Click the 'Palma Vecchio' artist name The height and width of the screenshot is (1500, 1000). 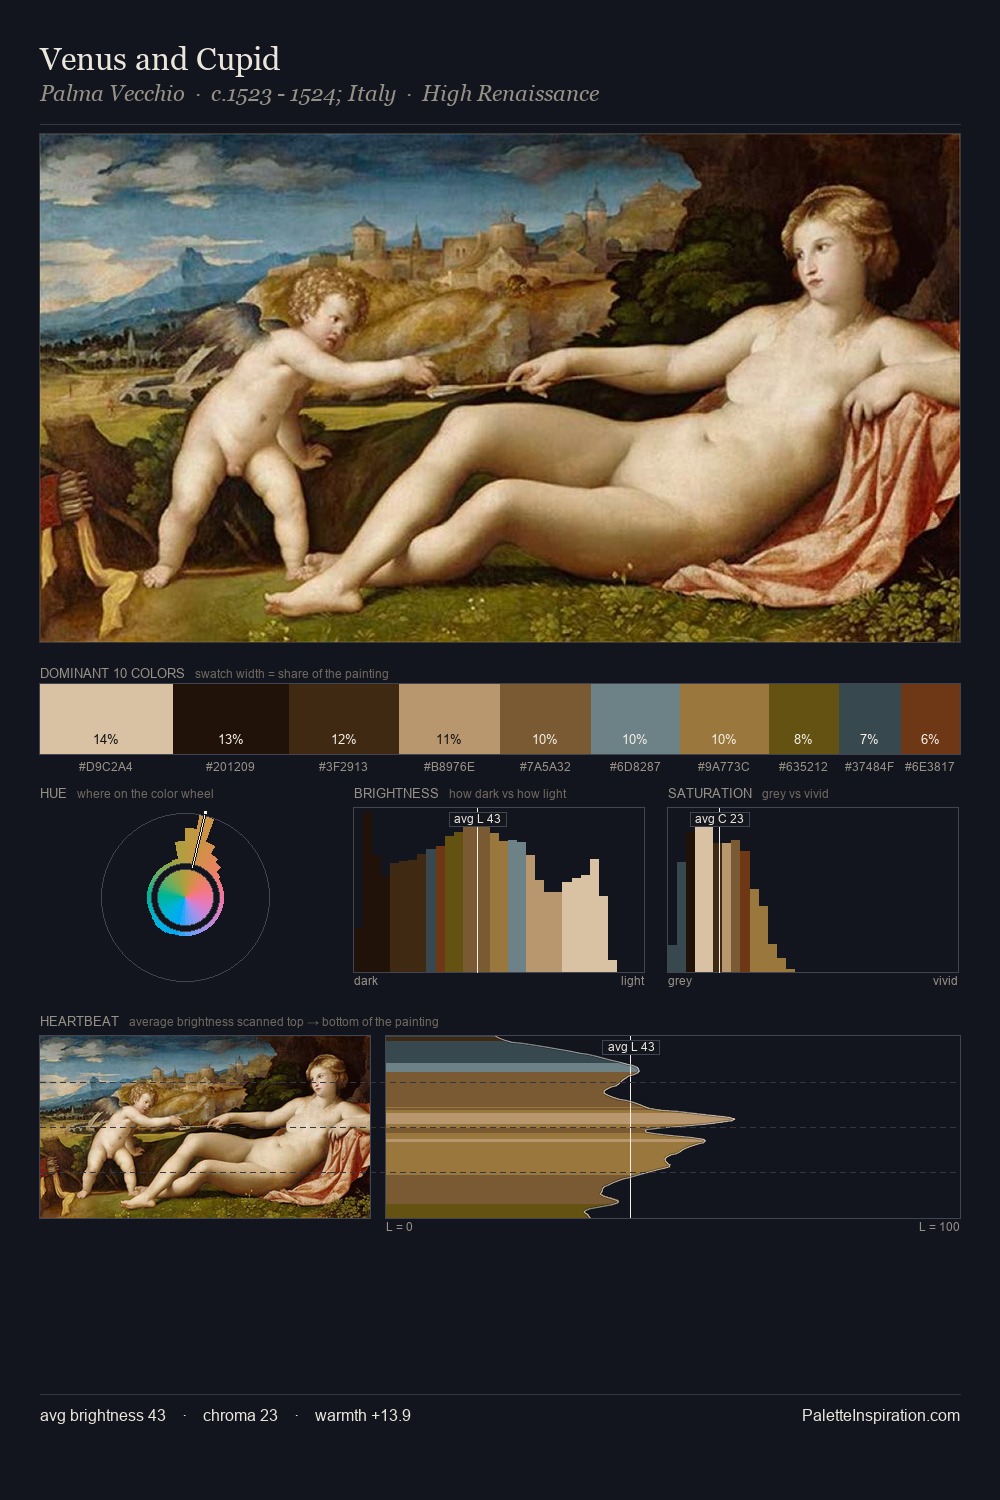(112, 94)
